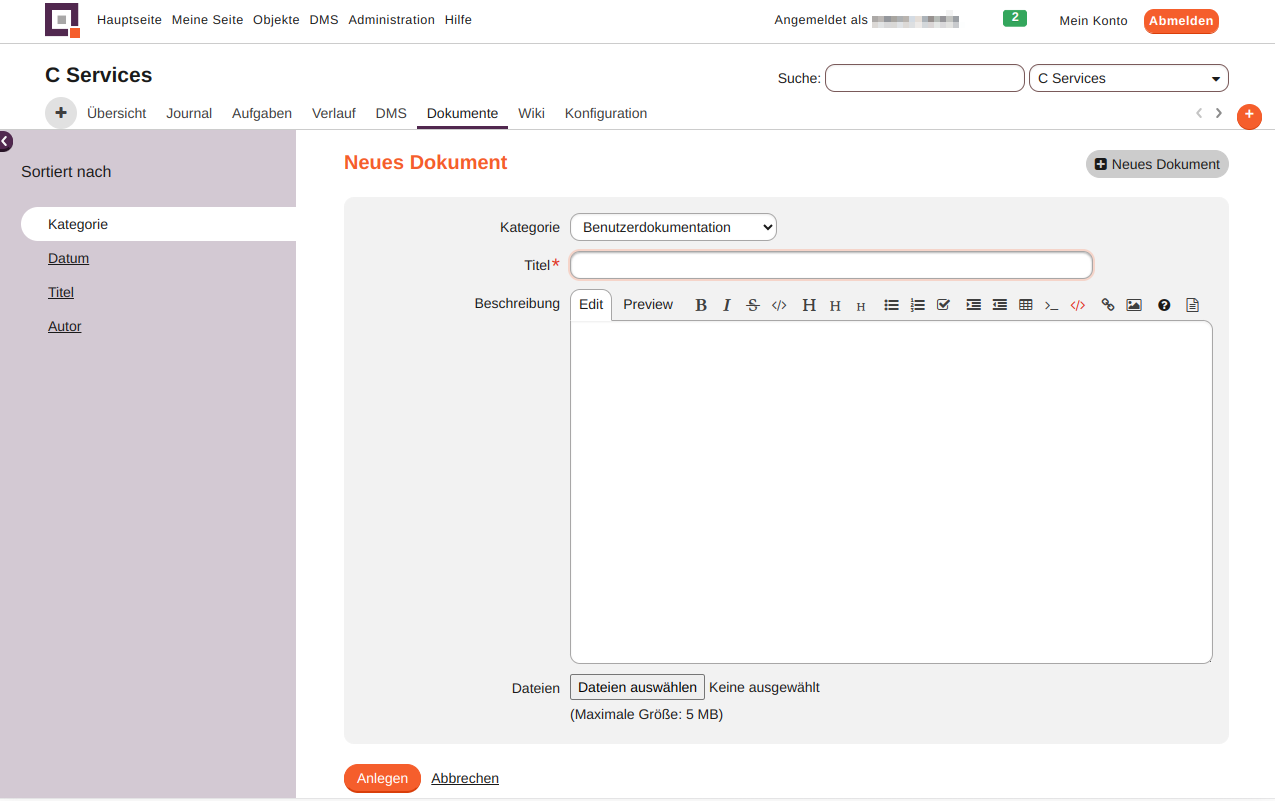Insert a hyperlink using the chain icon
1275x801 pixels.
click(1107, 305)
